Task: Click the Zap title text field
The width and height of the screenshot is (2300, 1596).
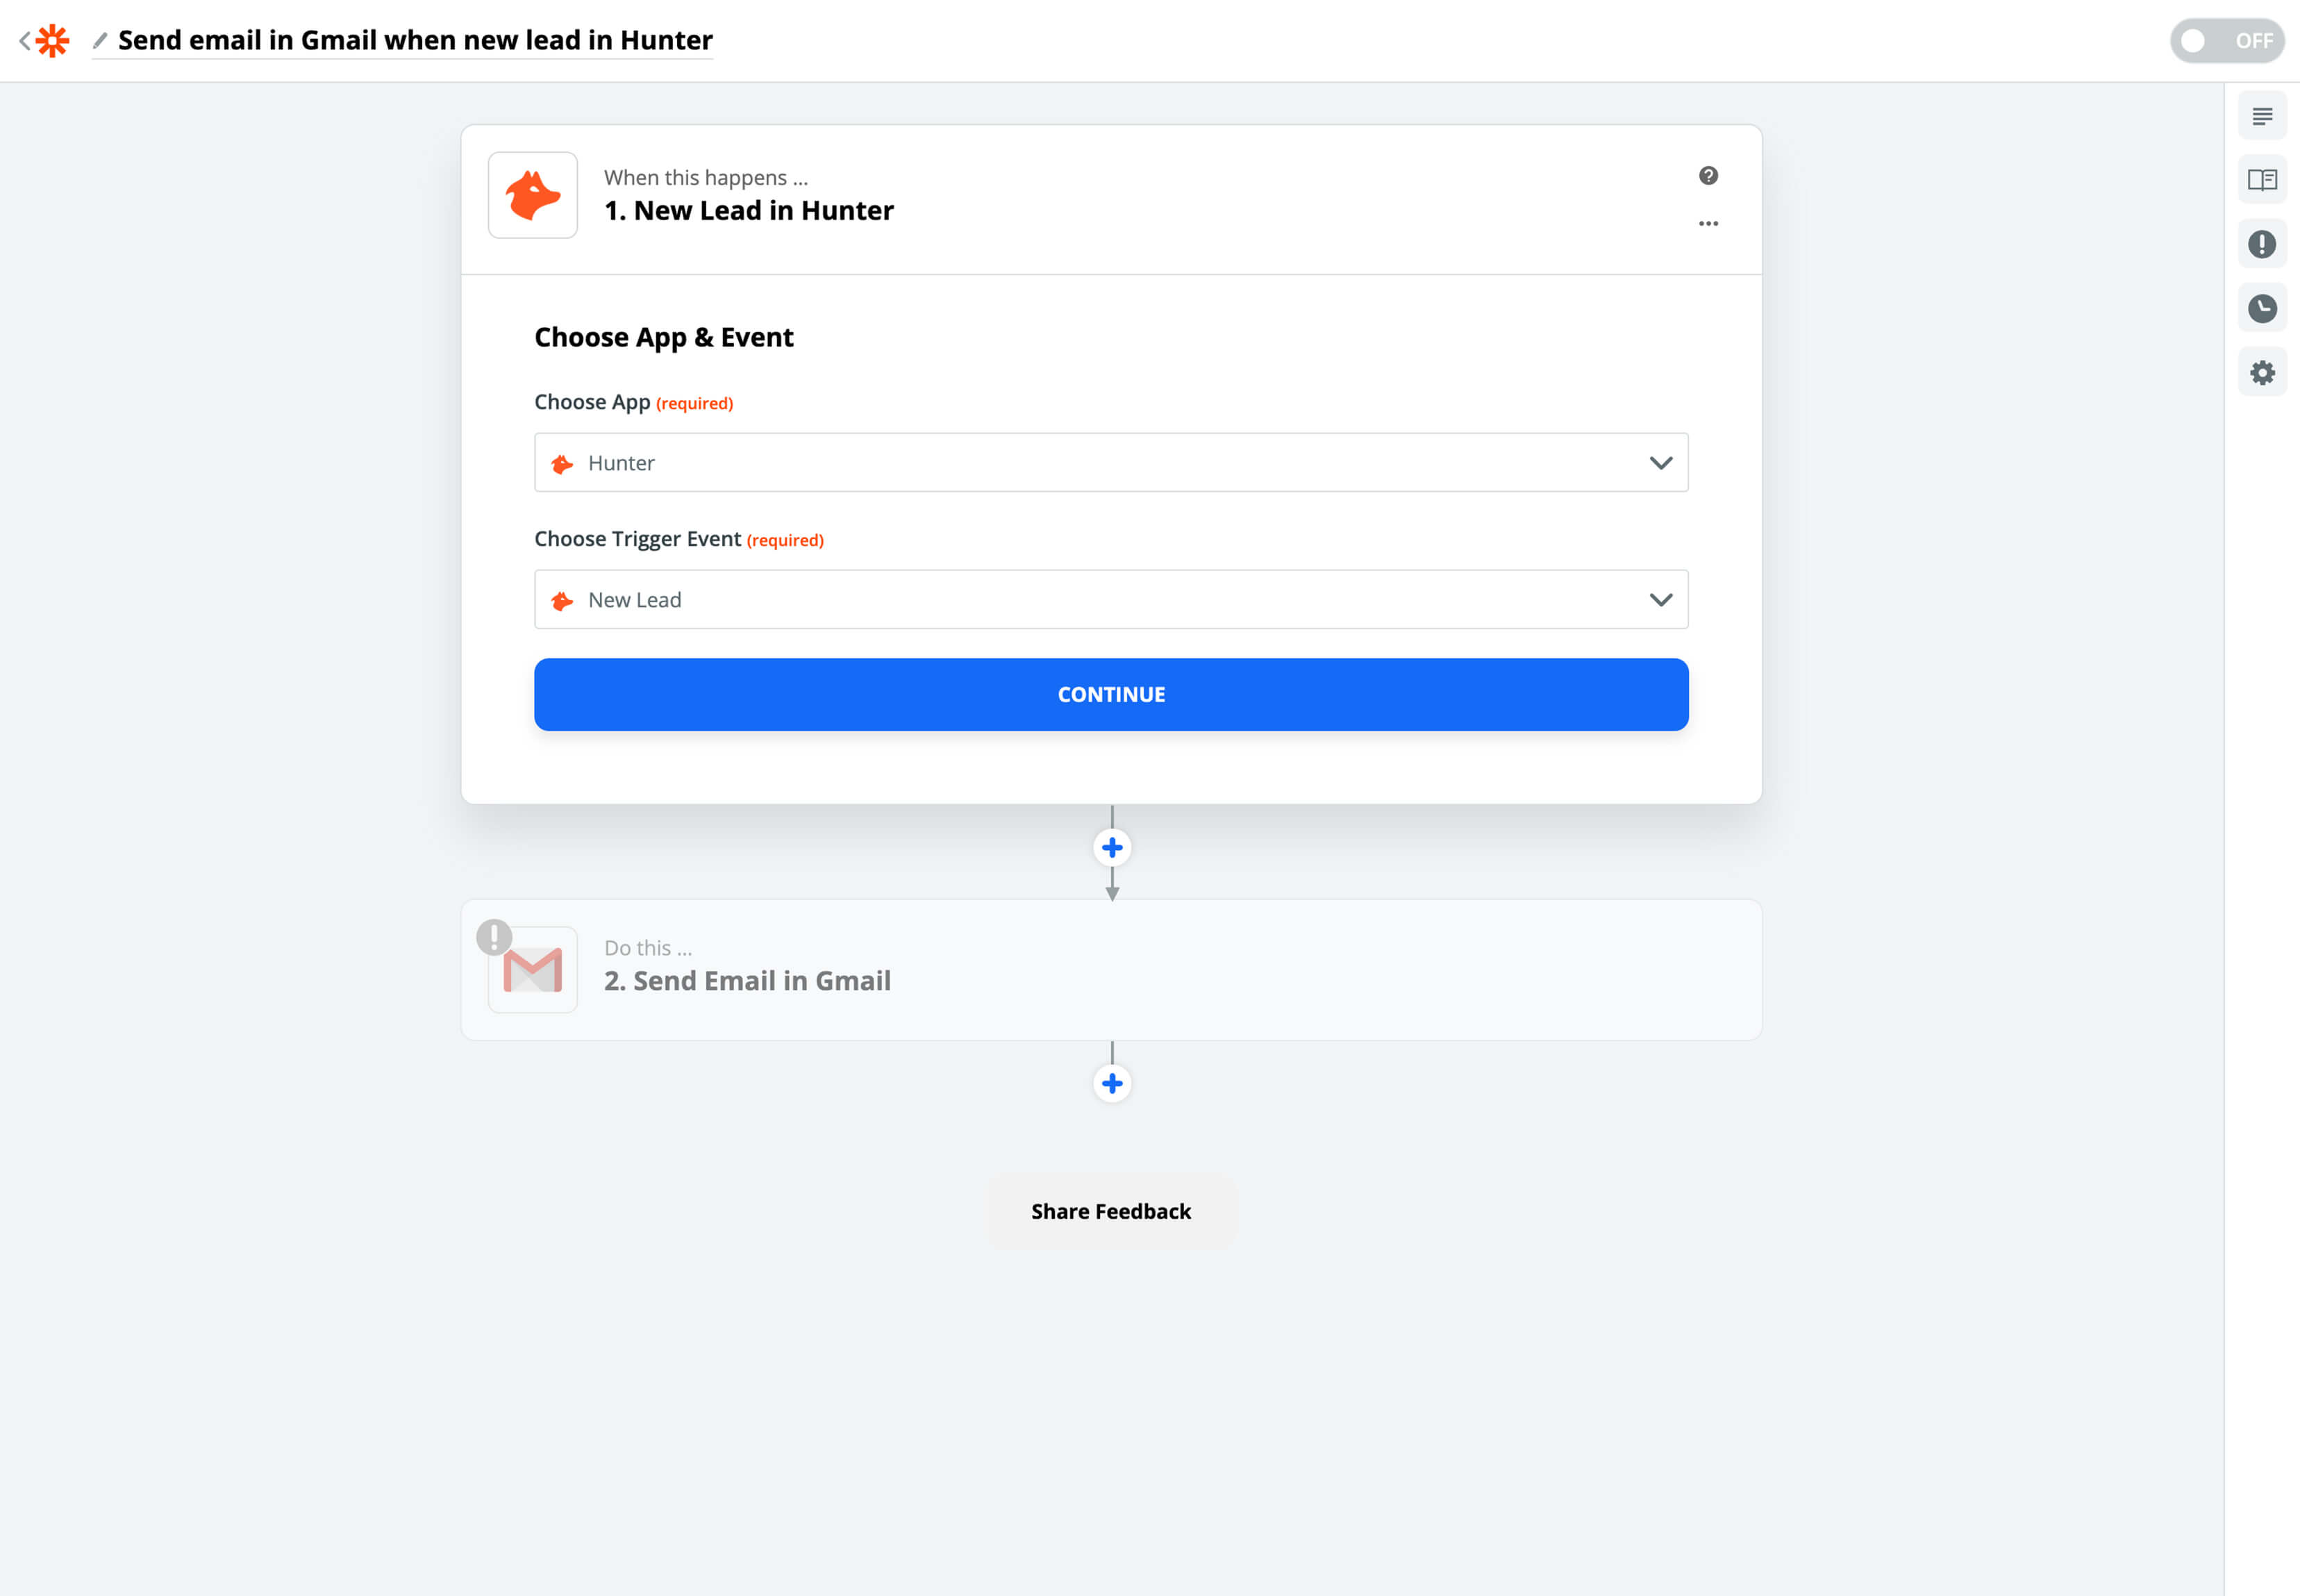Action: 415,40
